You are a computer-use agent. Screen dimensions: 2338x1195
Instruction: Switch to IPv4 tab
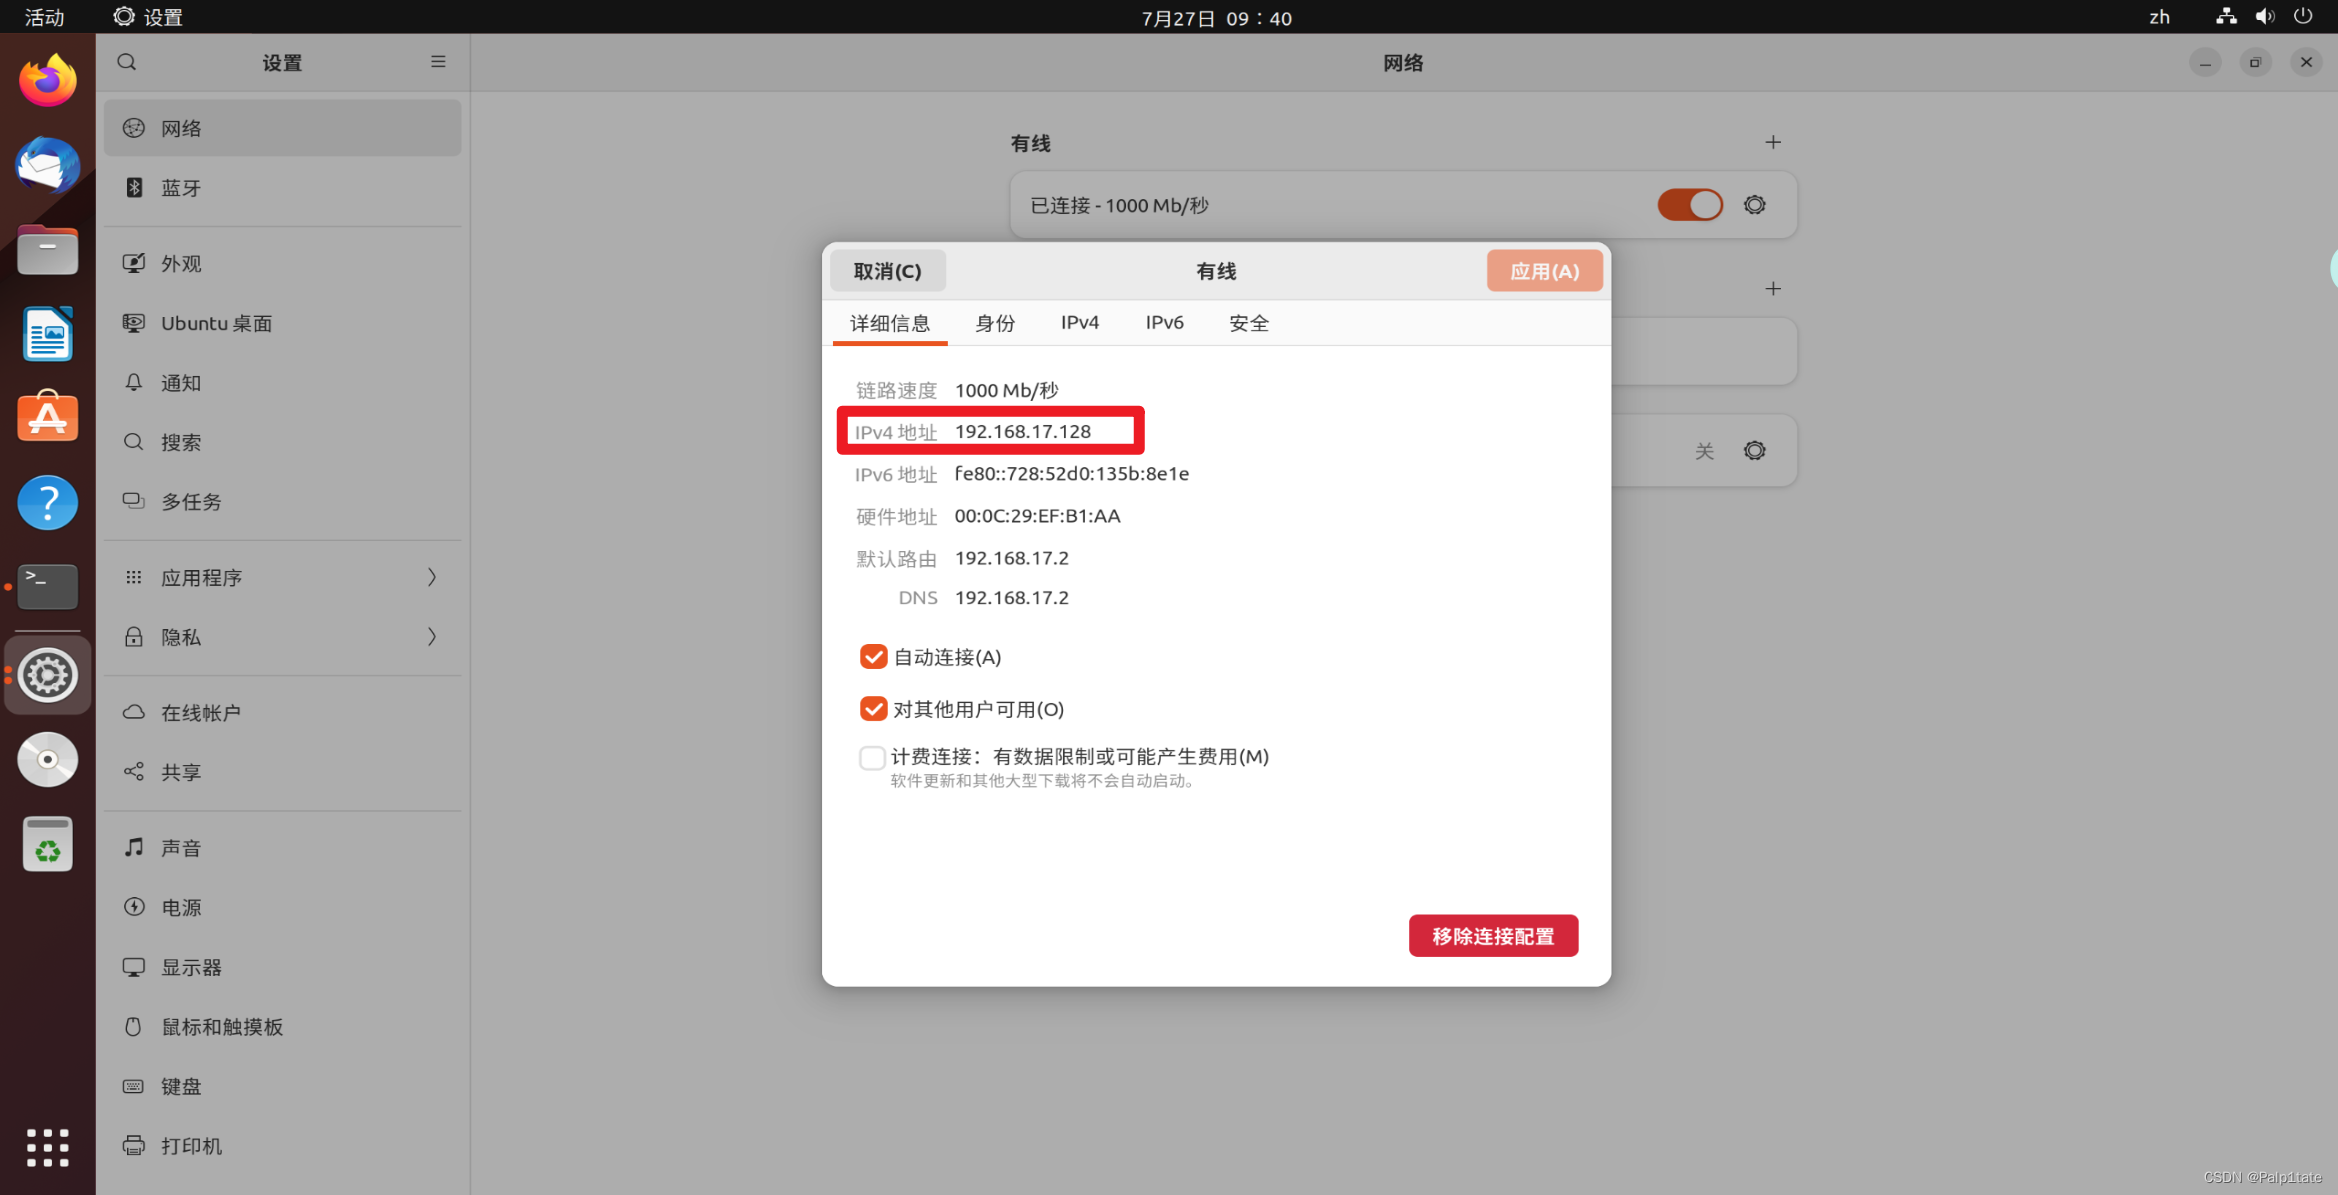pyautogui.click(x=1080, y=323)
